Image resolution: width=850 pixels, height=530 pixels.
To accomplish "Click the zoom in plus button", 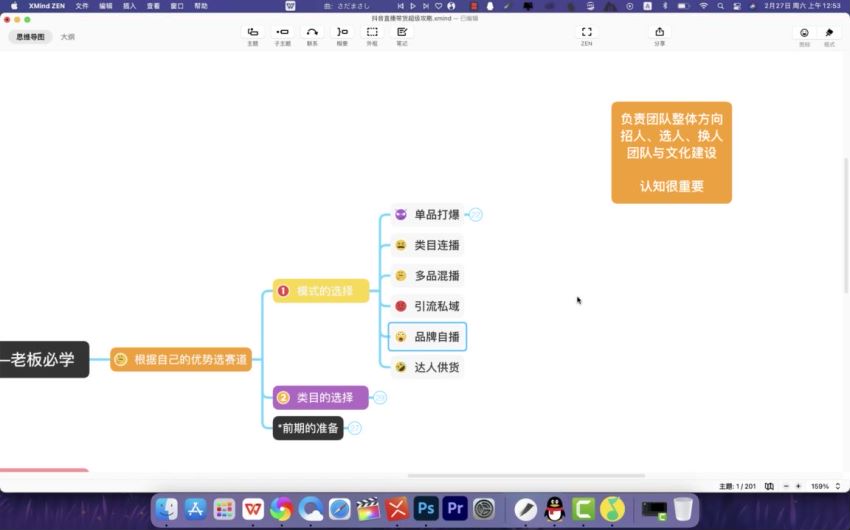I will pos(798,486).
